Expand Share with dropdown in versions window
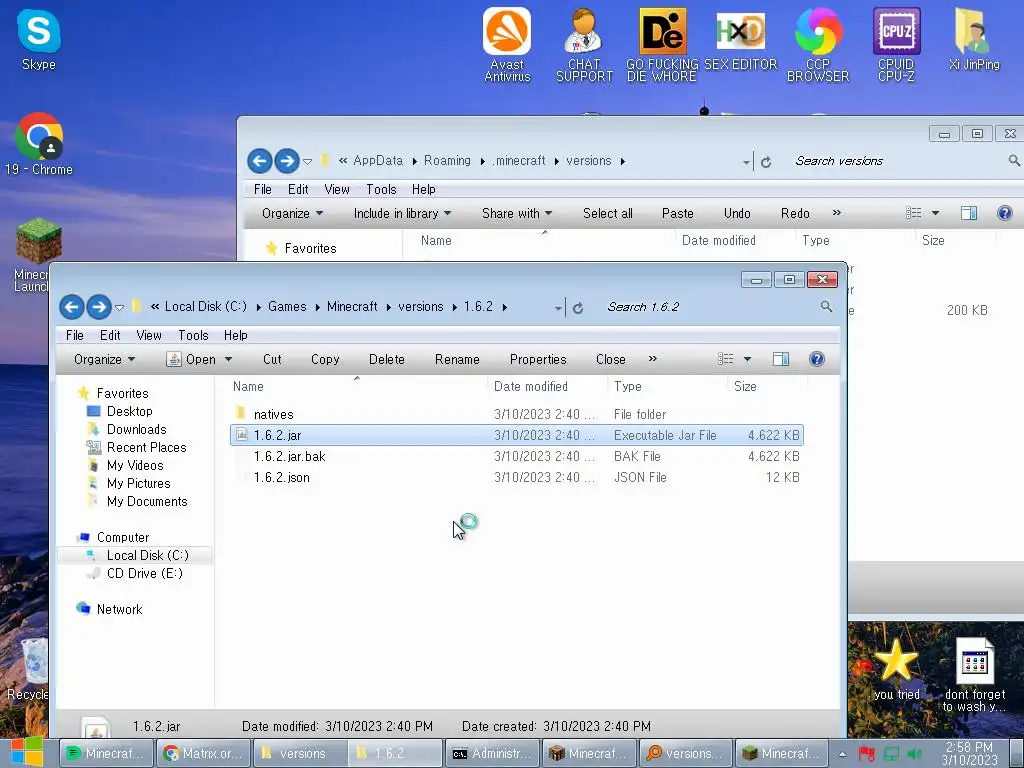This screenshot has width=1024, height=768. [x=517, y=214]
